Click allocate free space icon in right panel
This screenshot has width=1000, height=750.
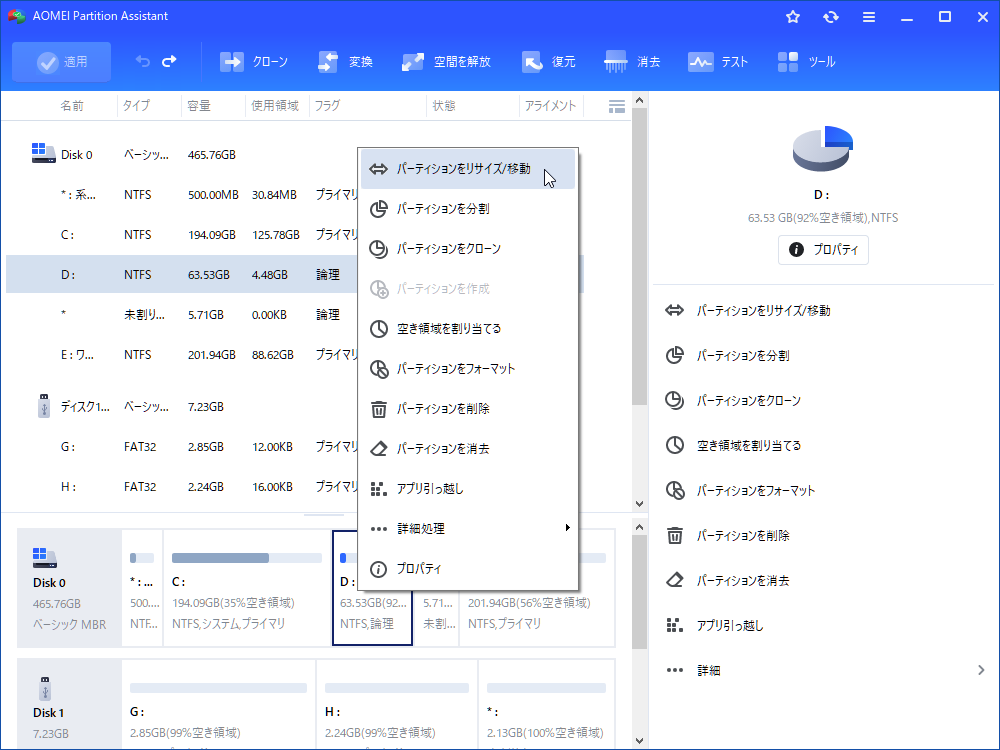(675, 445)
